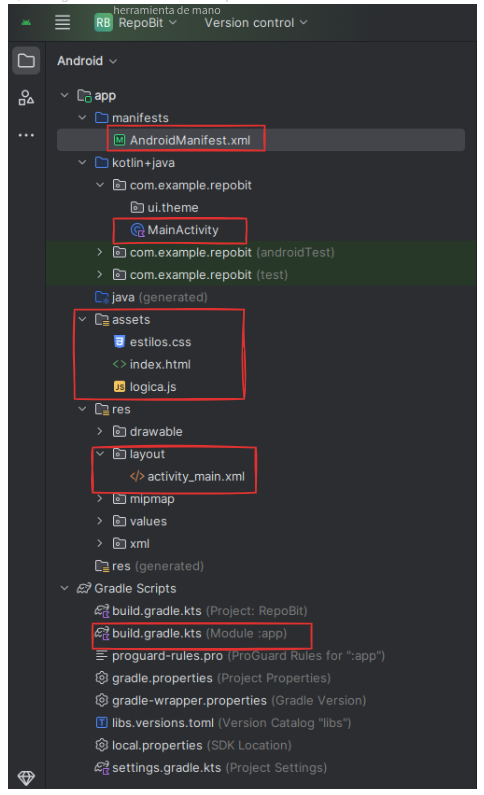Screen dimensions: 484x795
Task: Open the Project folder tool window icon
Action: pyautogui.click(x=26, y=61)
